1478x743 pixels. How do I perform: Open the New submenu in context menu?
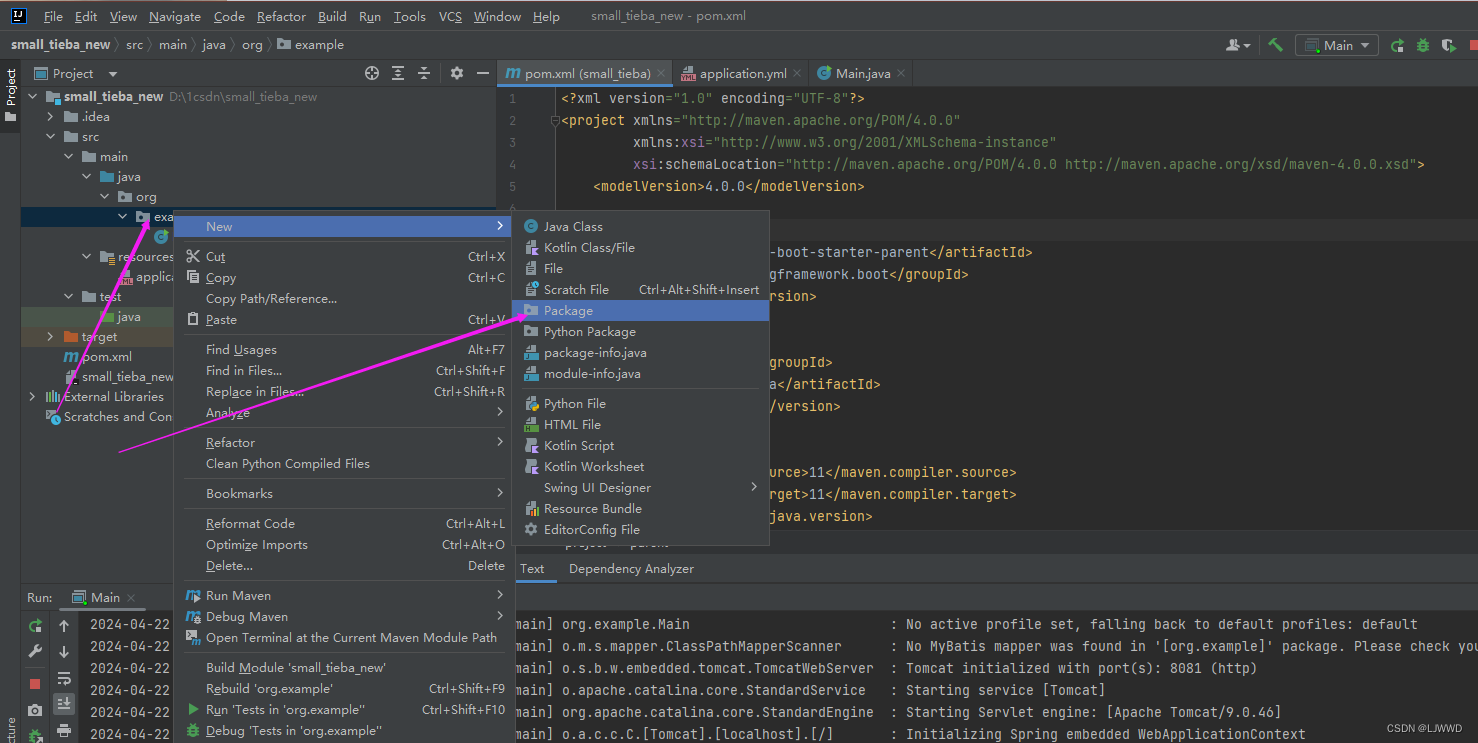tap(342, 227)
